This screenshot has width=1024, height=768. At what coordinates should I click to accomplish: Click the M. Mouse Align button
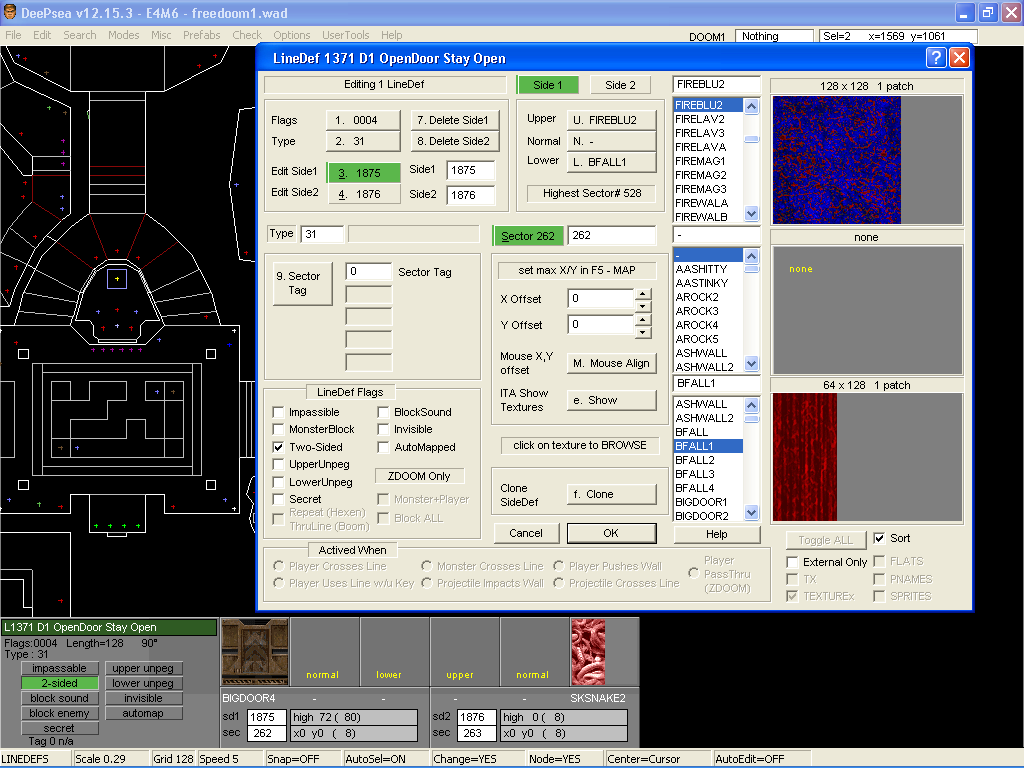click(x=611, y=363)
